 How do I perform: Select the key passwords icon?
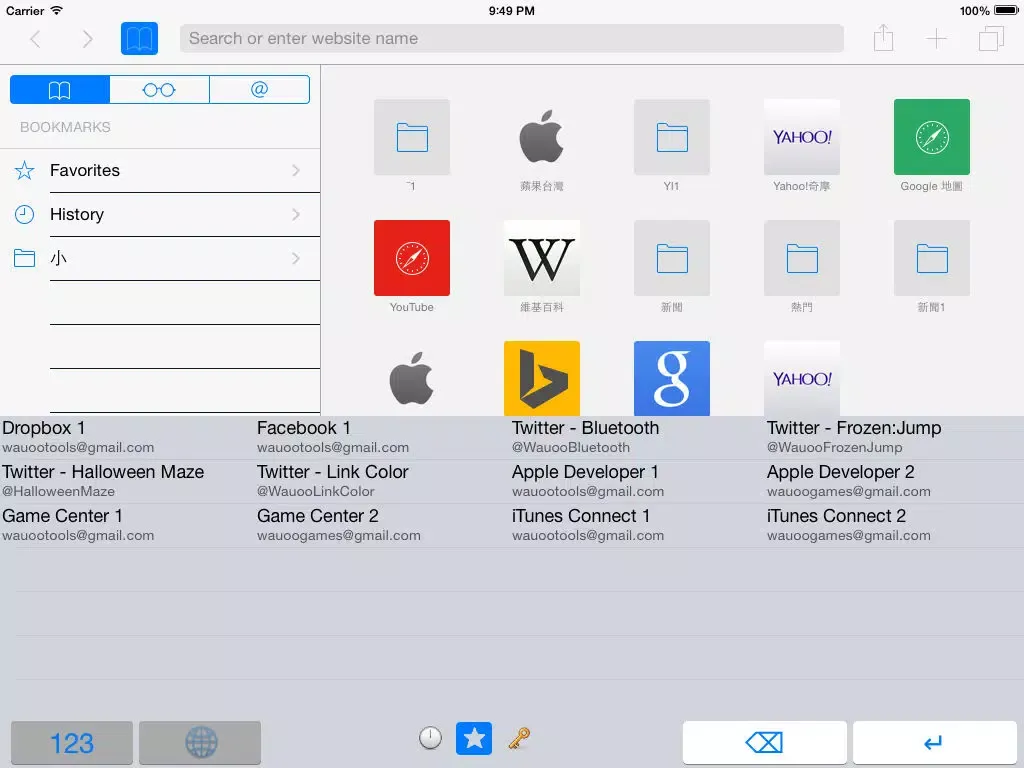(519, 739)
